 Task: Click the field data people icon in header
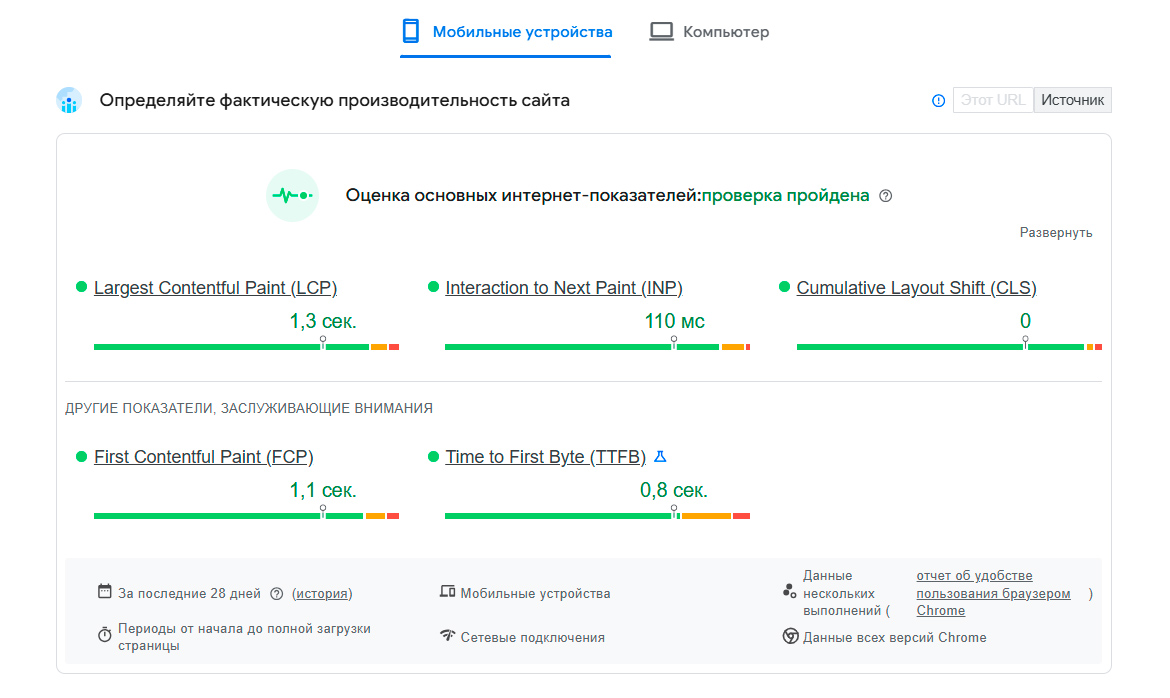coord(69,101)
